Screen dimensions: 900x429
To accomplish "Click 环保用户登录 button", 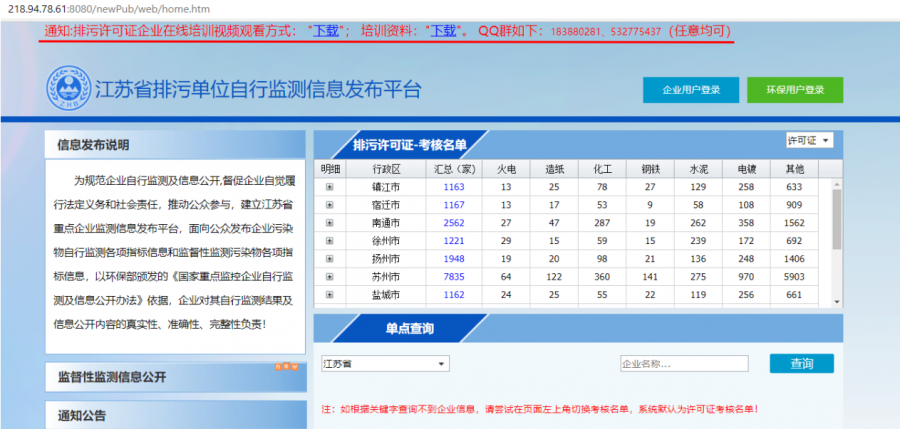I will pyautogui.click(x=794, y=90).
